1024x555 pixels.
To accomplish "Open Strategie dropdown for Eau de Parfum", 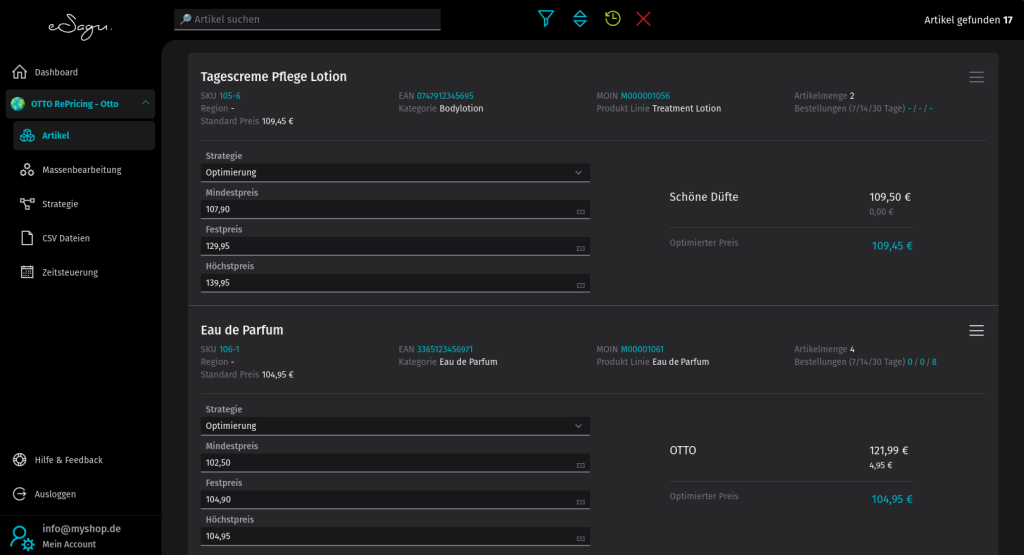I will click(x=394, y=426).
